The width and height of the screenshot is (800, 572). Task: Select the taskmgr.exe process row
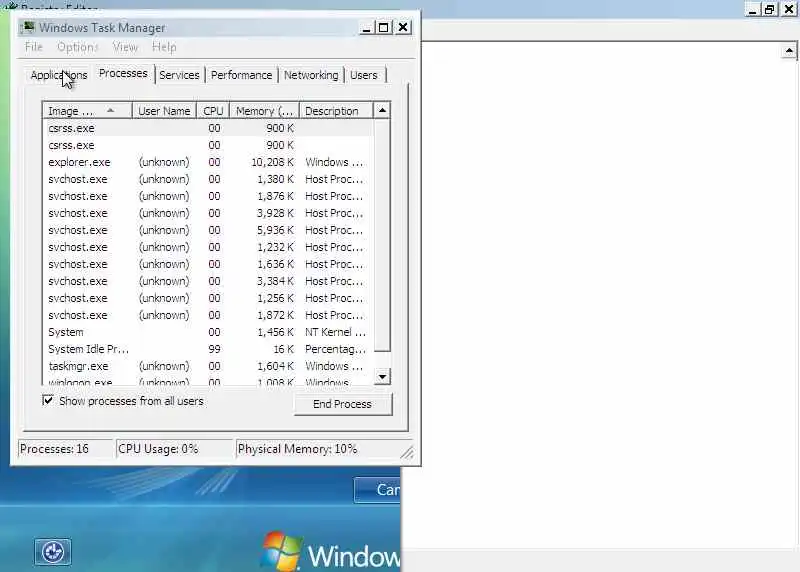click(208, 366)
